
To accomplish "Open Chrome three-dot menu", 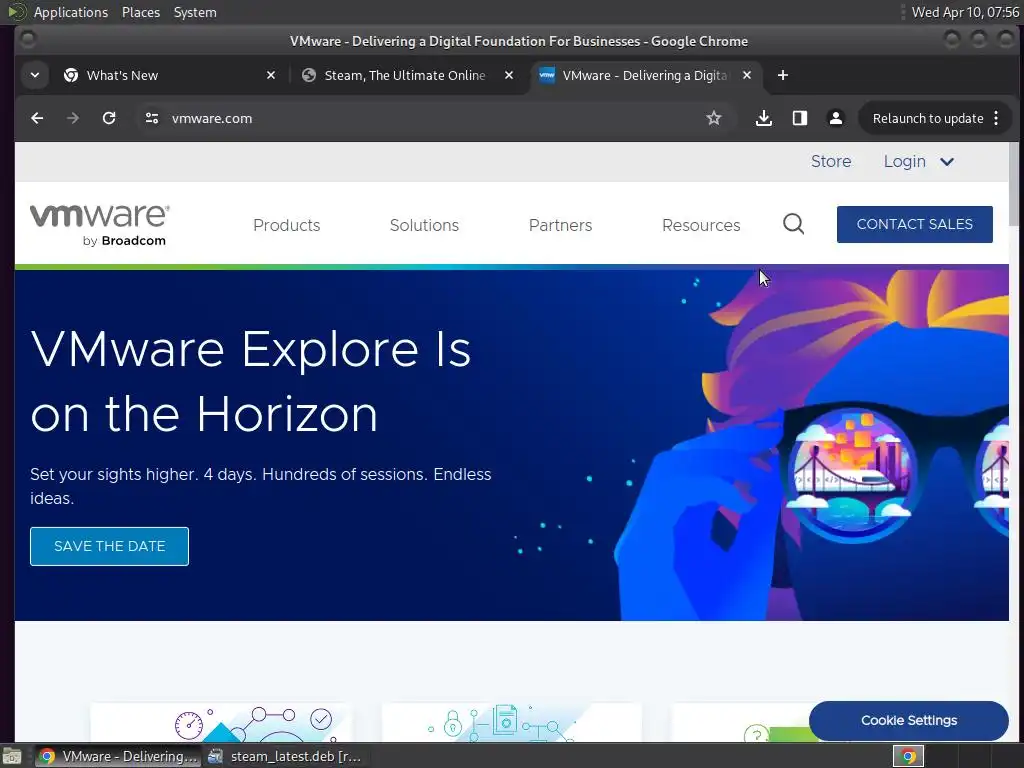I will click(996, 118).
